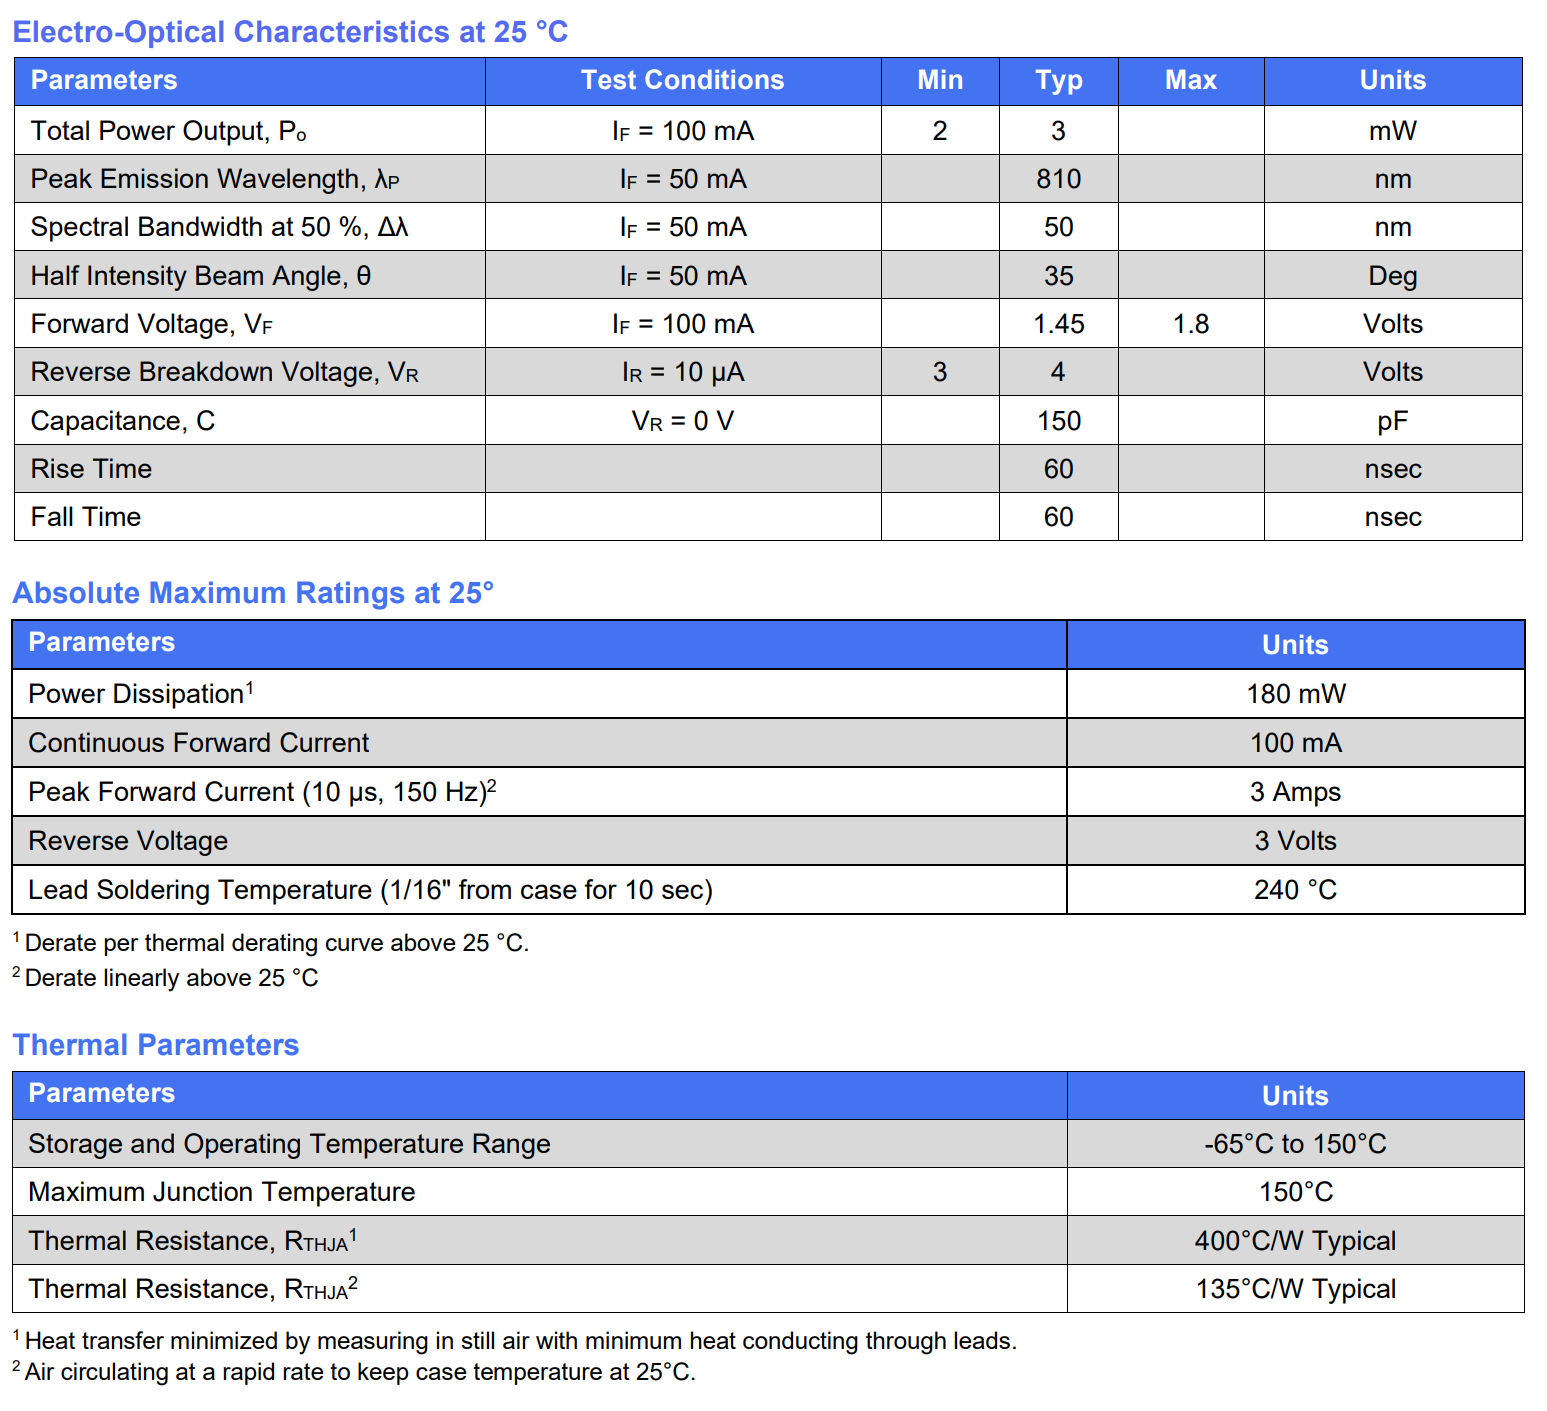
Task: Select the Max column header
Action: coord(1190,80)
